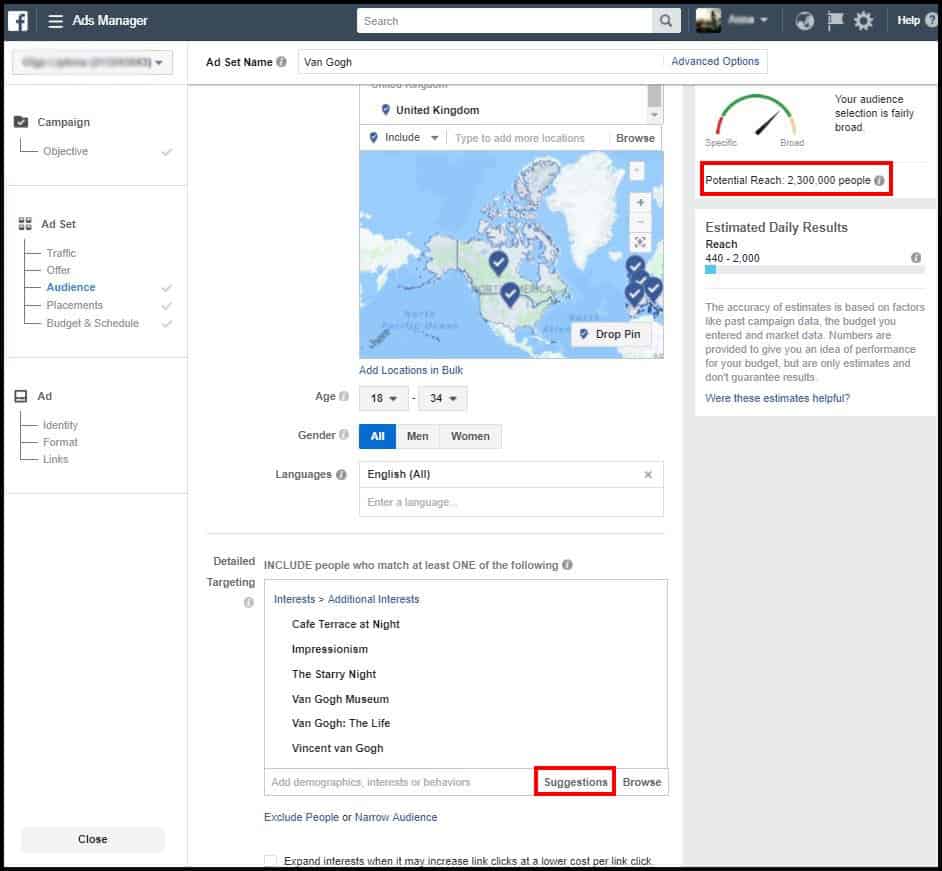Open the settings gear icon
942x871 pixels.
coord(863,21)
